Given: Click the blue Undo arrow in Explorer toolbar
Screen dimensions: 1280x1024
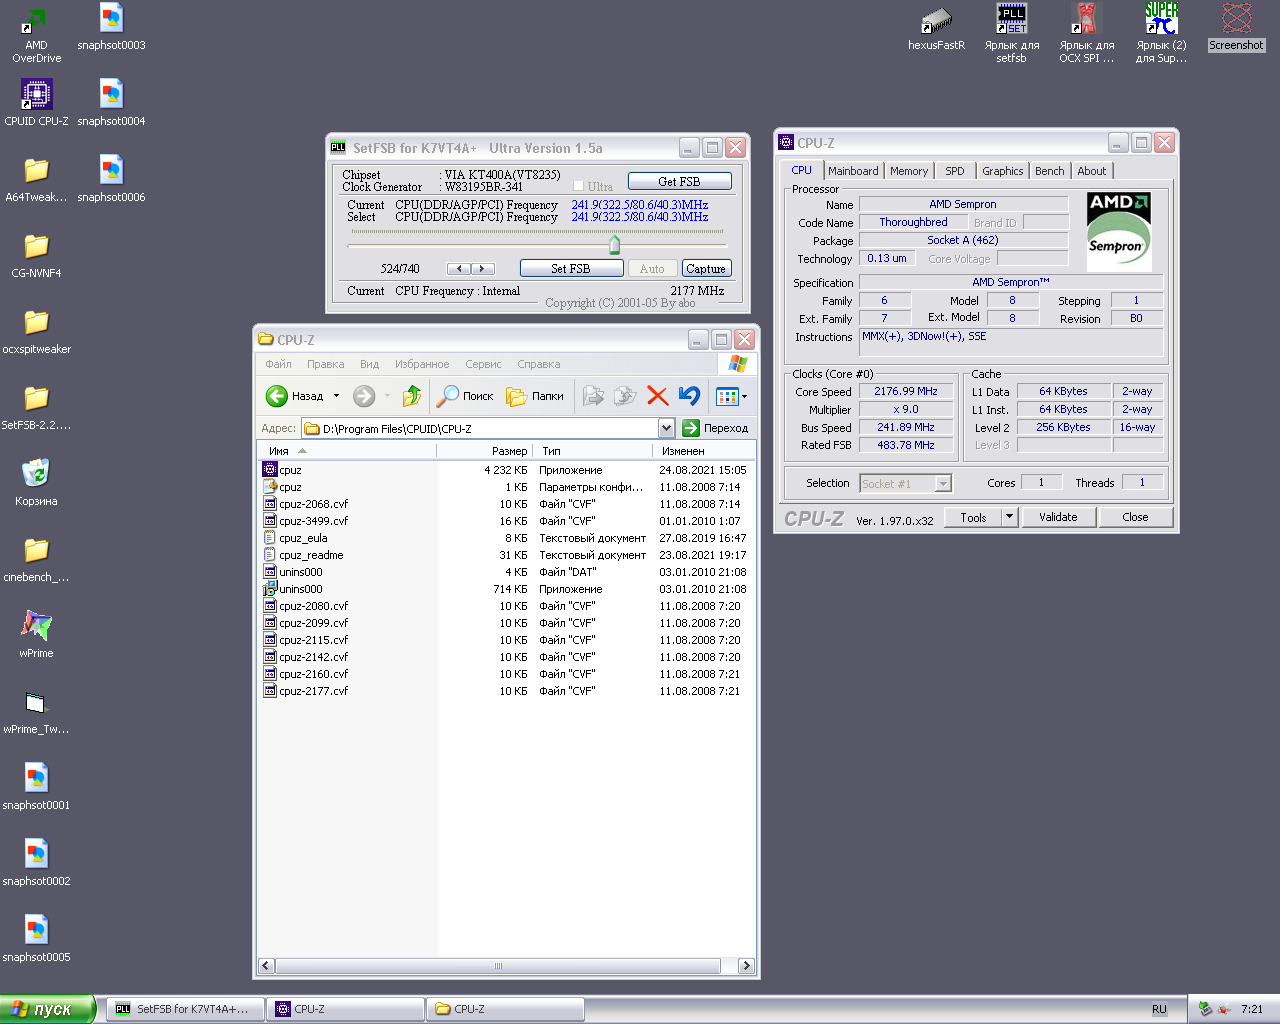Looking at the screenshot, I should click(689, 396).
